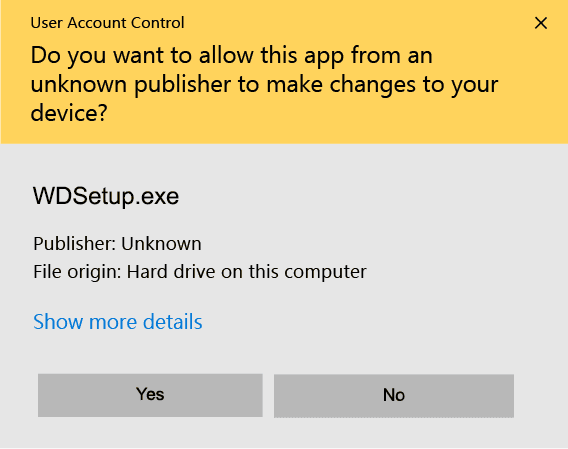Click the 'Unknown' publisher value
The width and height of the screenshot is (568, 449).
click(161, 243)
